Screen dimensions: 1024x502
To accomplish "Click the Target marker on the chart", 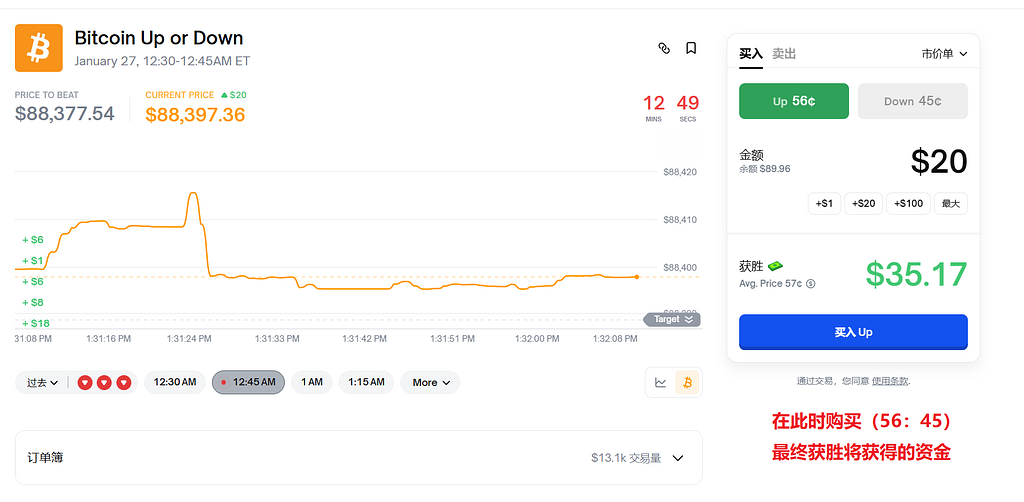I will pos(671,319).
